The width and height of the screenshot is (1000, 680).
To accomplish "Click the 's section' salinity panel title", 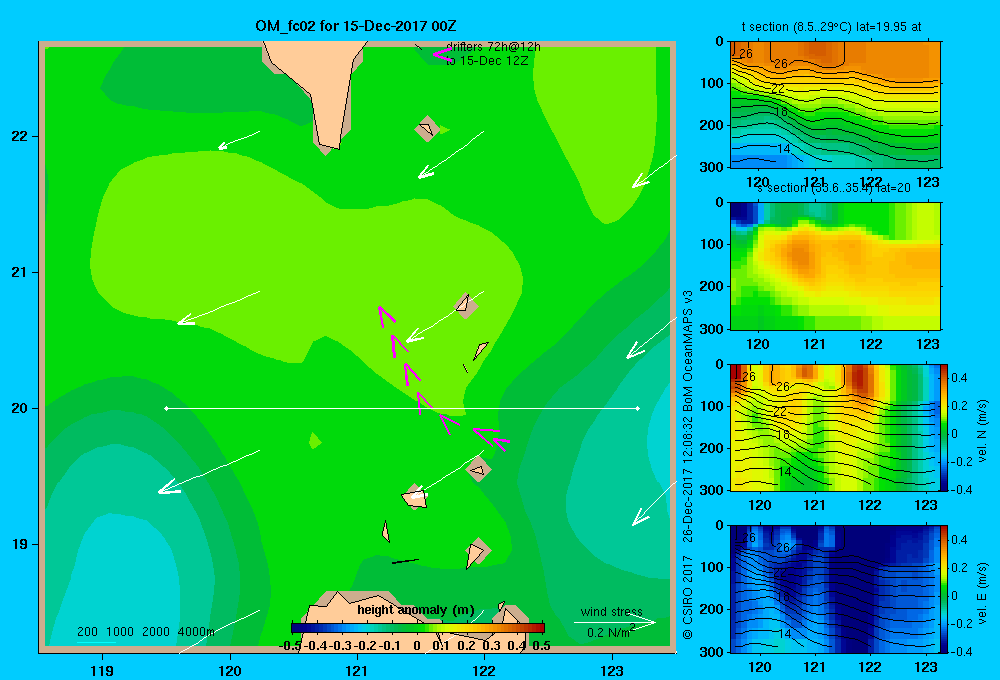I will coord(833,188).
